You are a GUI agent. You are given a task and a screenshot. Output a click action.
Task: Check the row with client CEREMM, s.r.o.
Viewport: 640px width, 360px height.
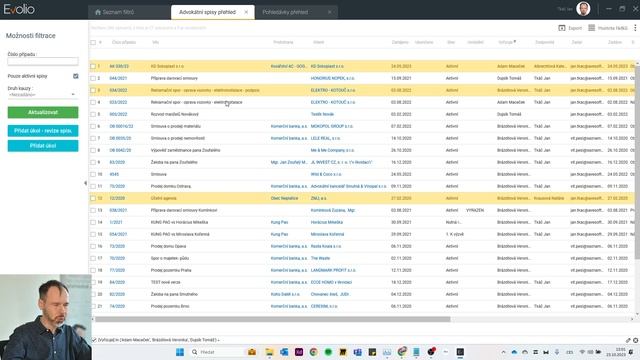pyautogui.click(x=93, y=306)
